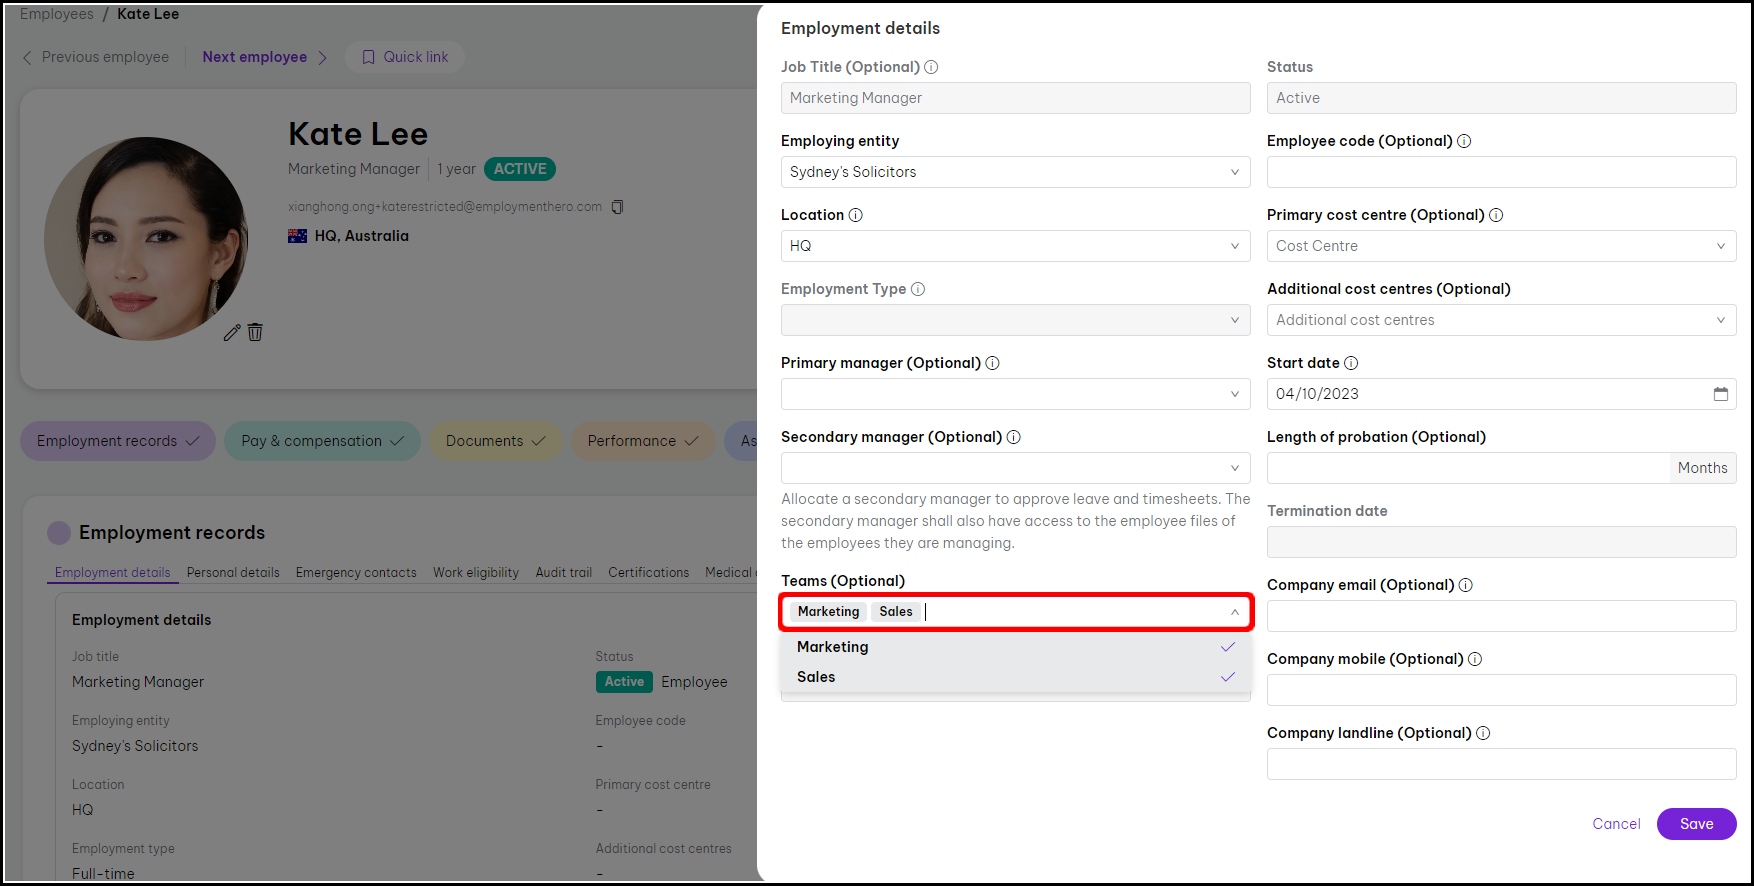Image resolution: width=1754 pixels, height=886 pixels.
Task: Click the Location info icon
Action: coord(856,215)
